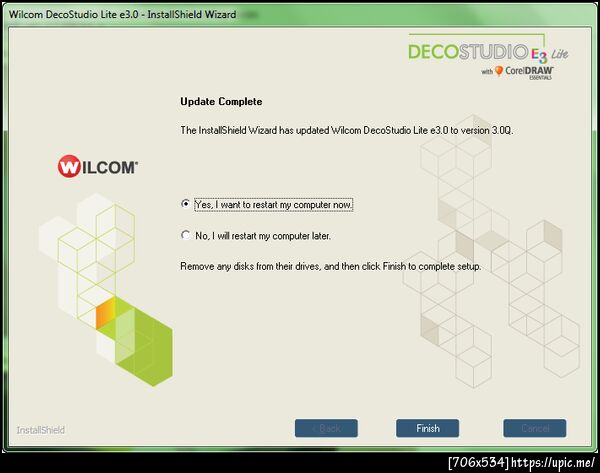Click the Finish button
The image size is (600, 473).
pyautogui.click(x=427, y=428)
